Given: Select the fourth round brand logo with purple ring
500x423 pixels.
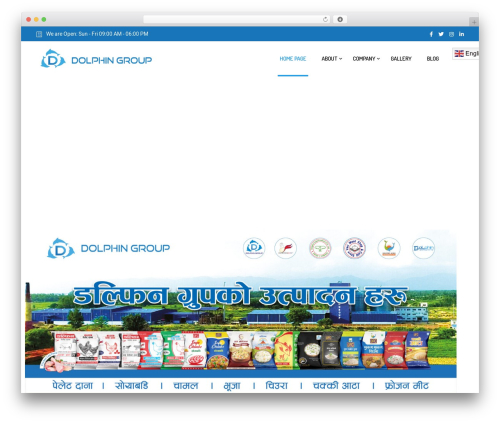Looking at the screenshot, I should pos(354,248).
